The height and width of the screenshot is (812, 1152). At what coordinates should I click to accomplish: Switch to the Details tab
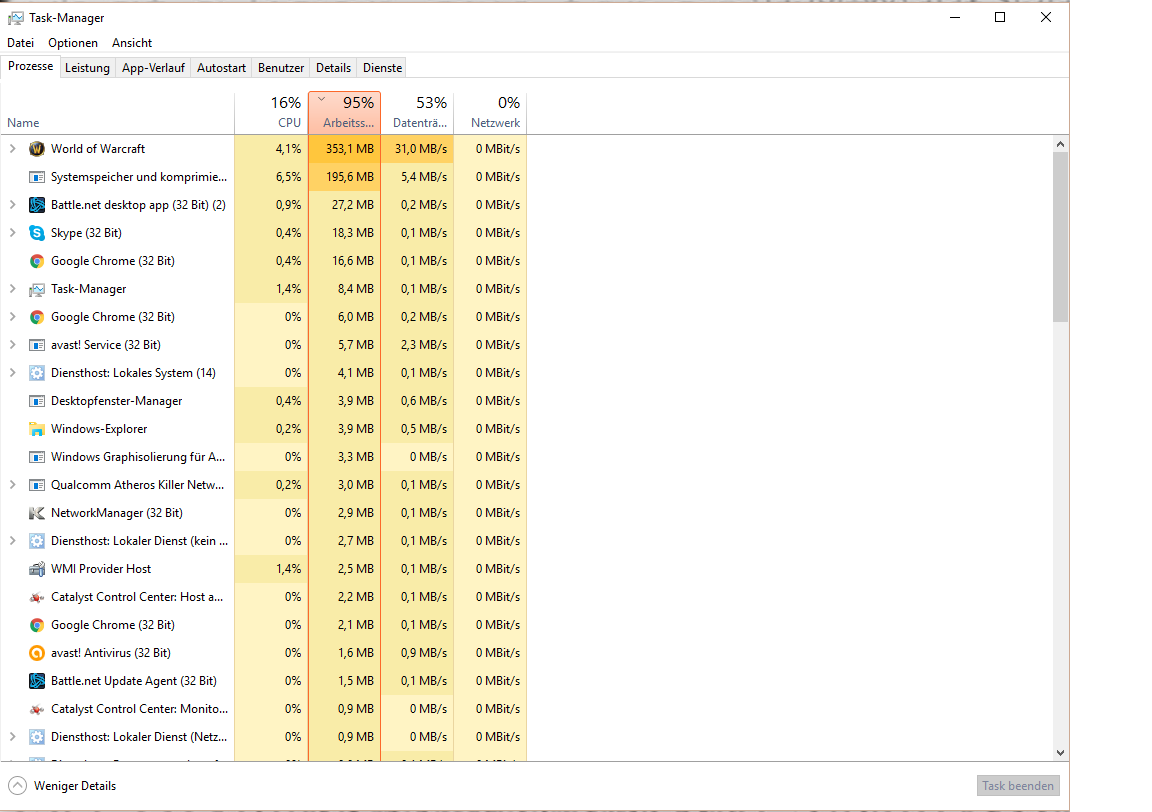pyautogui.click(x=333, y=68)
